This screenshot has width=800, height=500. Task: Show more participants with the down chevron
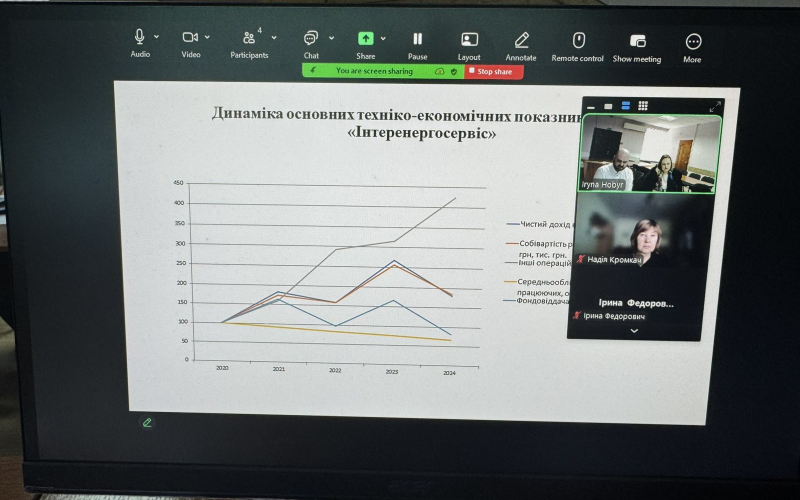(634, 331)
